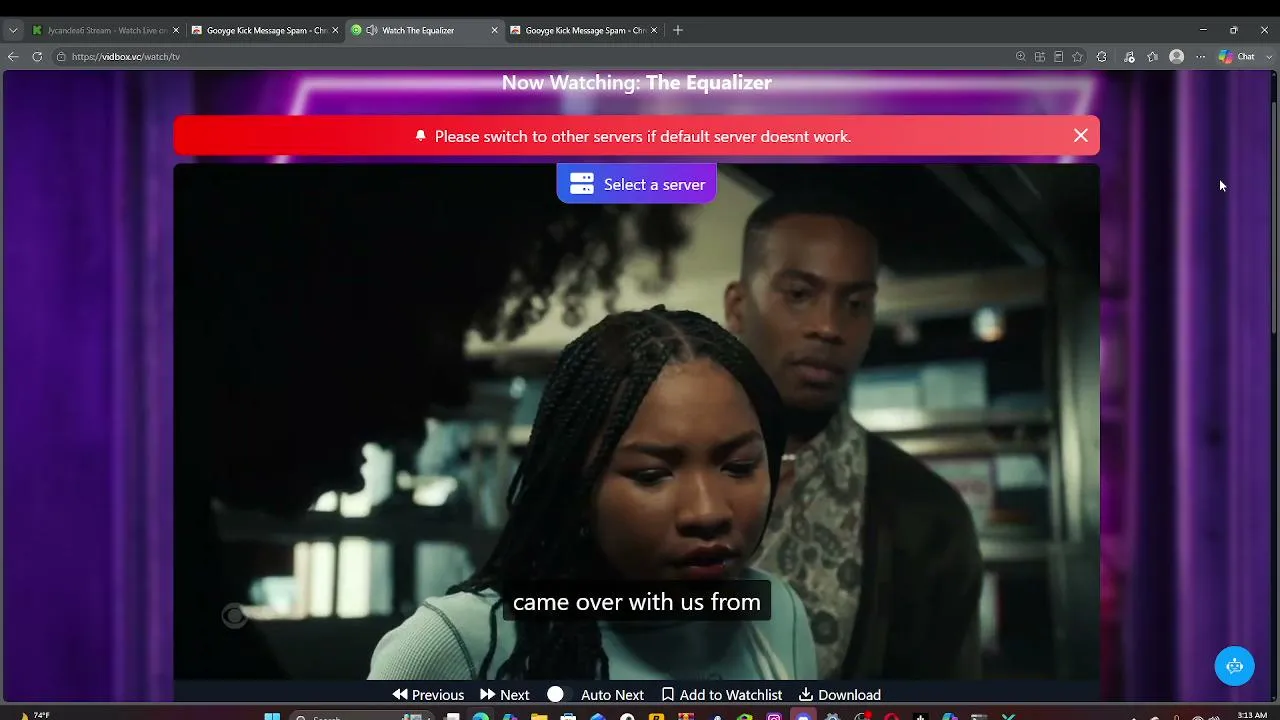Image resolution: width=1280 pixels, height=720 pixels.
Task: Open the page zoom control
Action: (1021, 57)
